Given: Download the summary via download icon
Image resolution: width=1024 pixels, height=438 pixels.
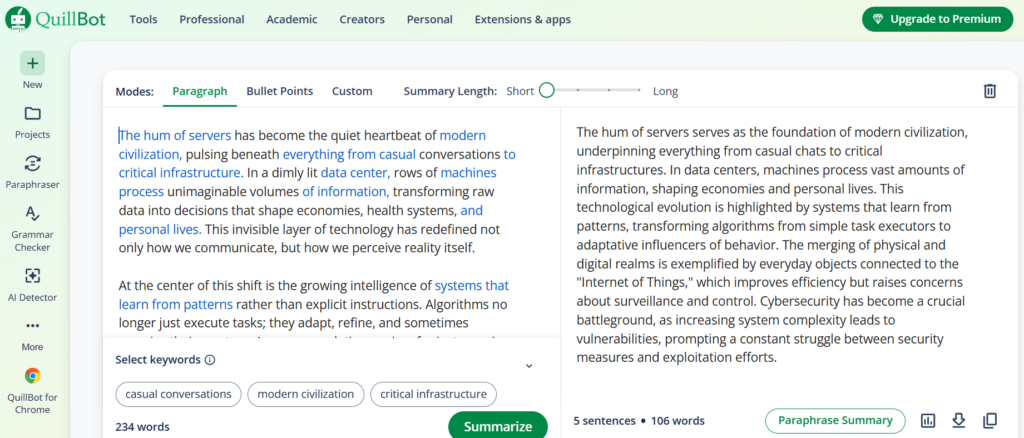Looking at the screenshot, I should click(x=959, y=420).
